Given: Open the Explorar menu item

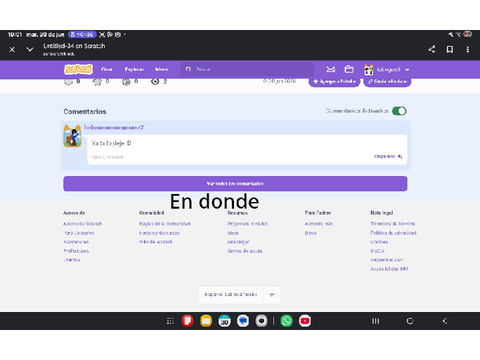Looking at the screenshot, I should tap(134, 69).
